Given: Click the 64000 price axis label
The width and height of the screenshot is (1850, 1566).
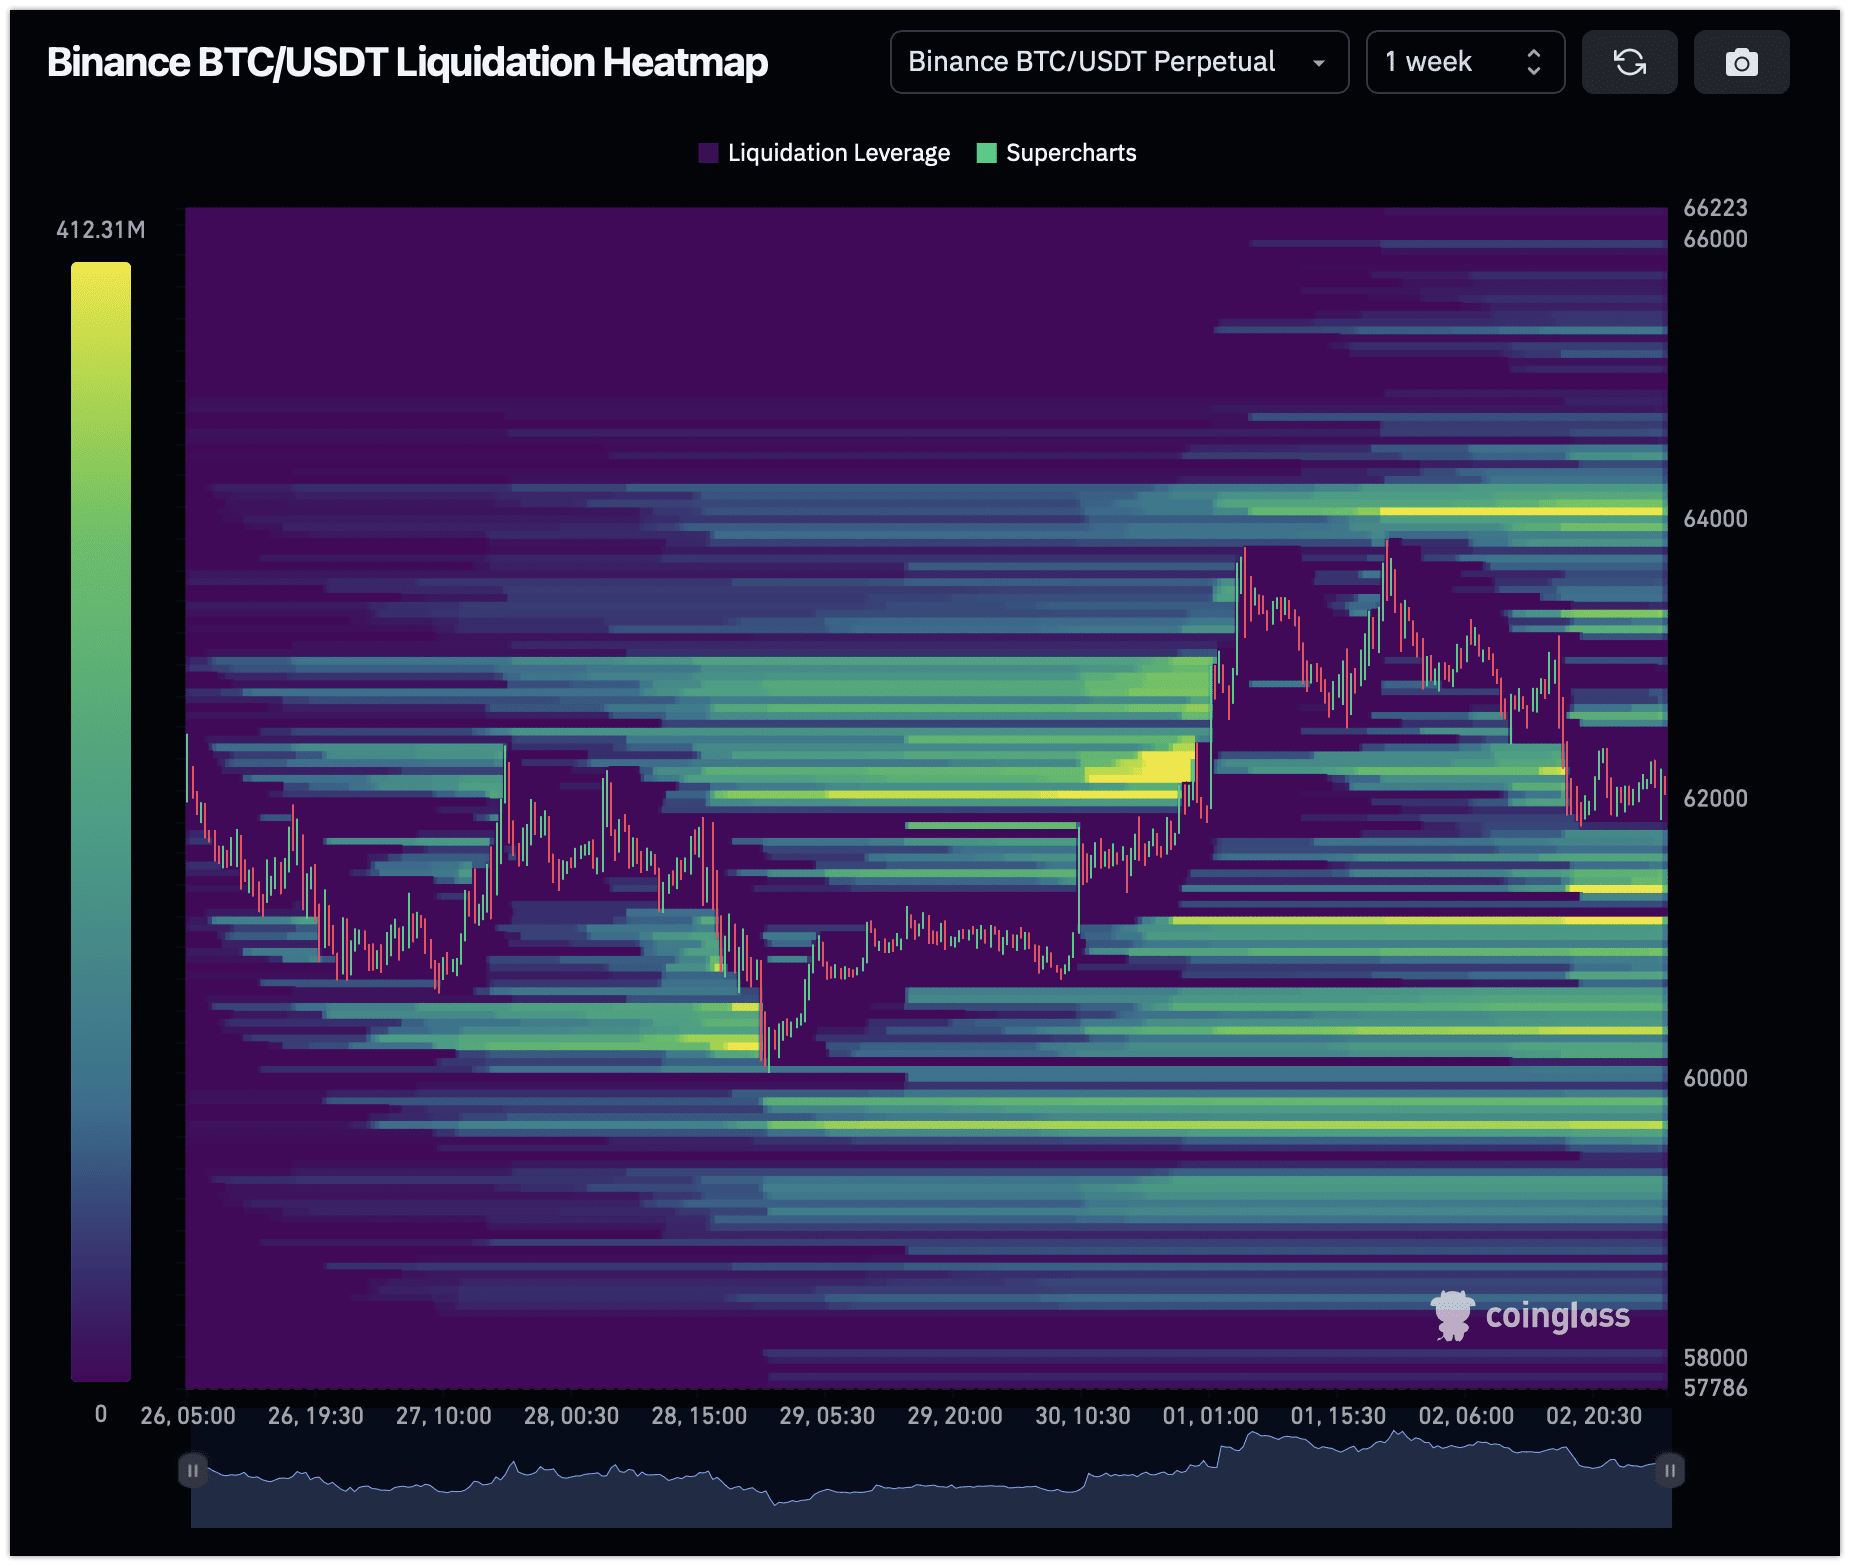Looking at the screenshot, I should (1715, 518).
